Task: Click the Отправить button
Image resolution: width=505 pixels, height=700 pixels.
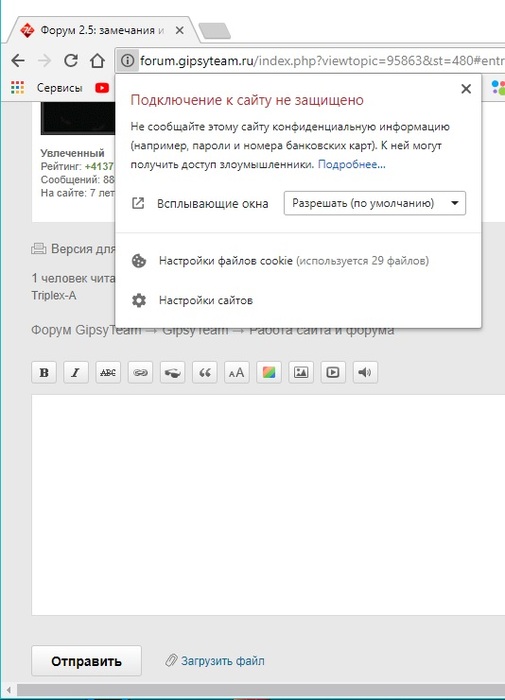Action: 86,661
